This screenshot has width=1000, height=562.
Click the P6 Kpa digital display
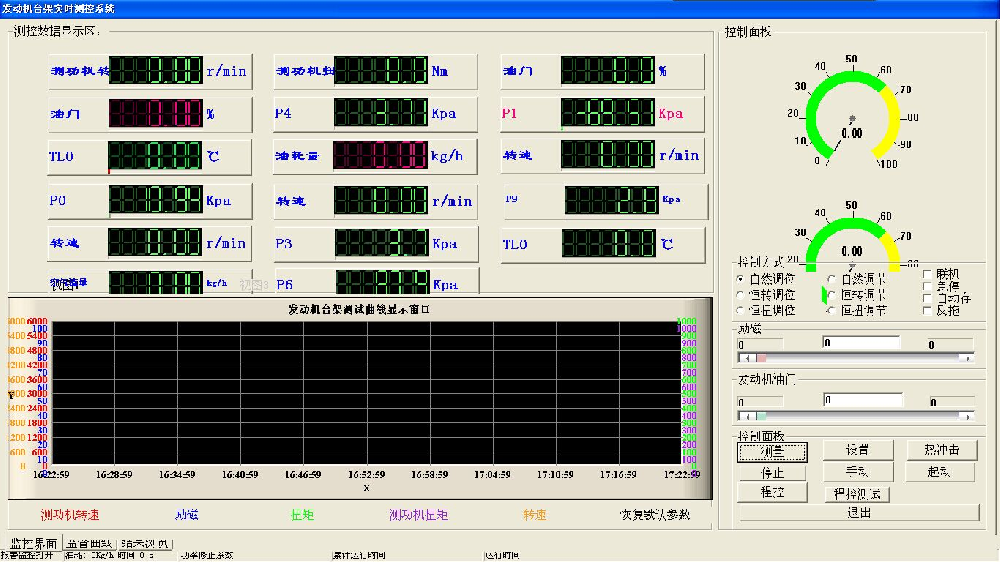[382, 282]
